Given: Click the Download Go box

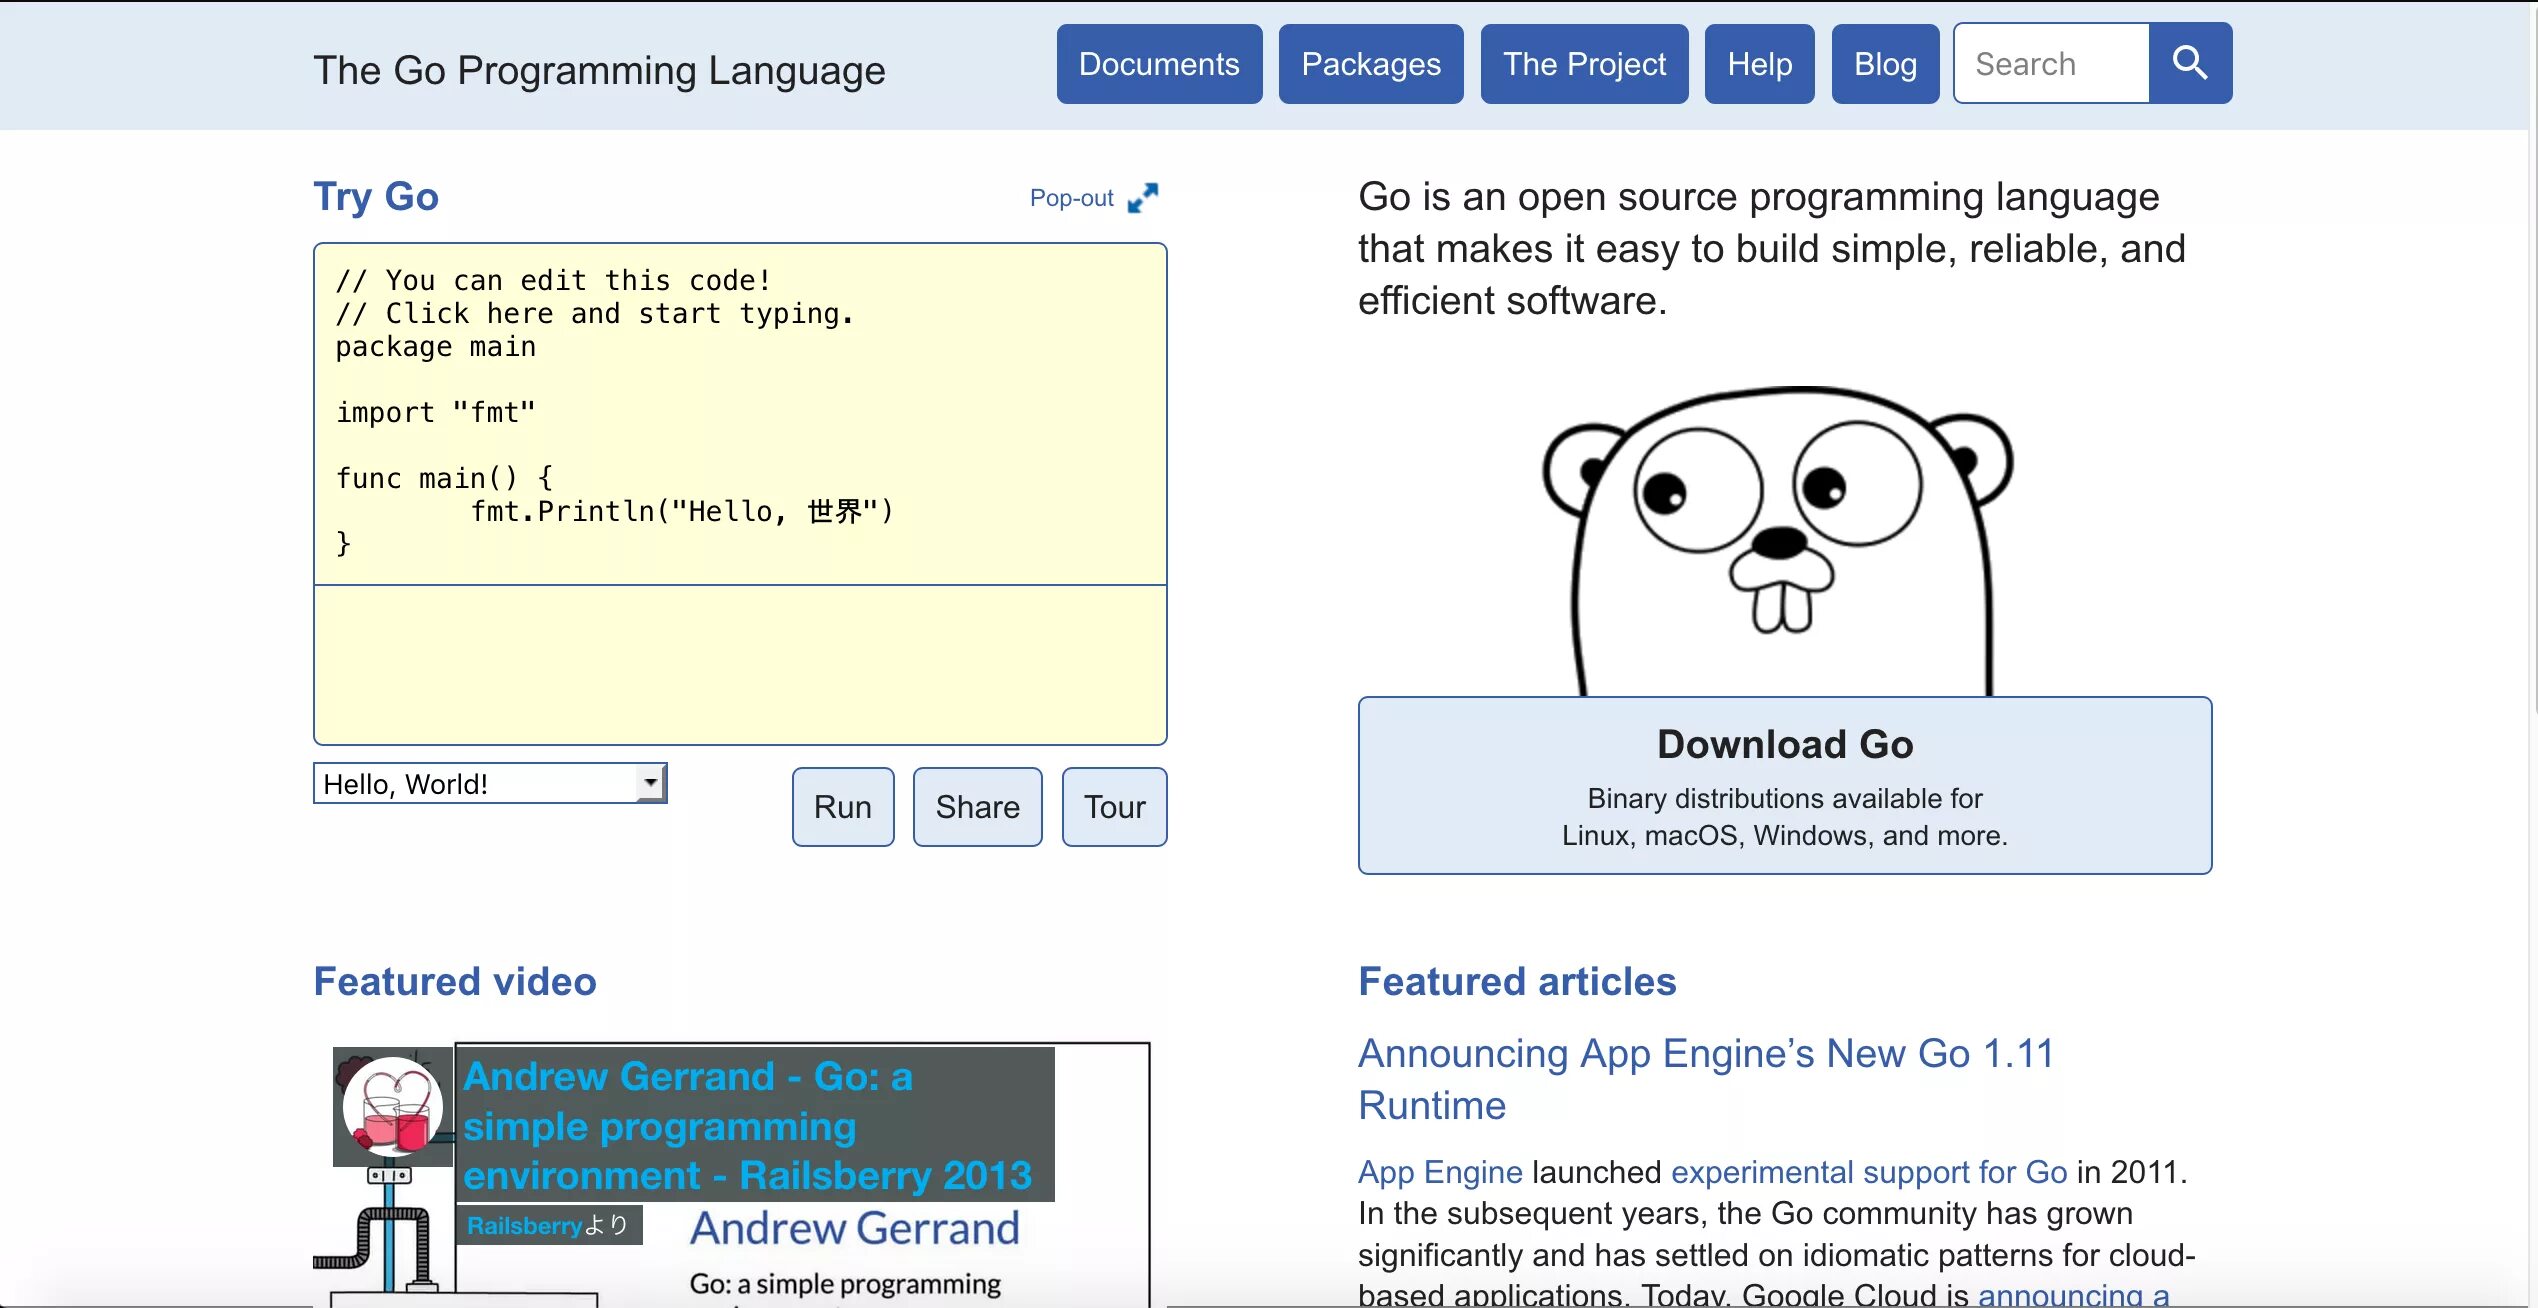Looking at the screenshot, I should click(x=1784, y=785).
